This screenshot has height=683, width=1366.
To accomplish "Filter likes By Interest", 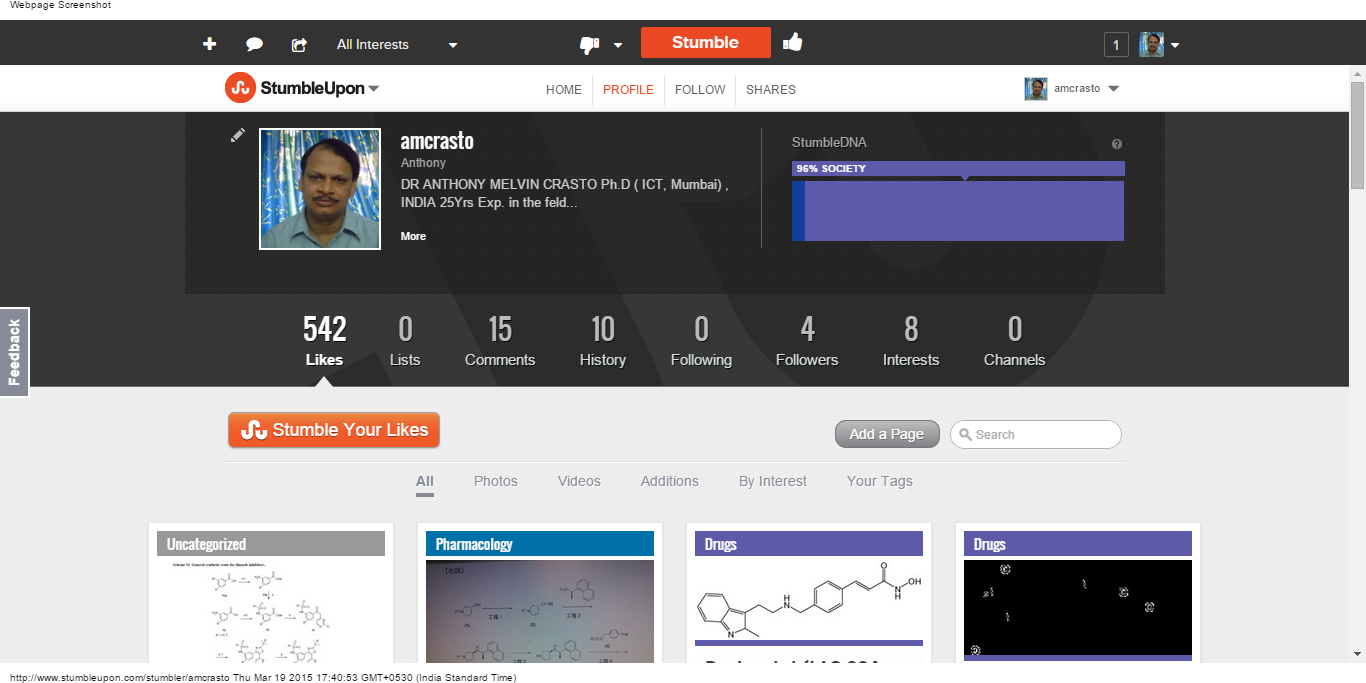I will [x=773, y=481].
